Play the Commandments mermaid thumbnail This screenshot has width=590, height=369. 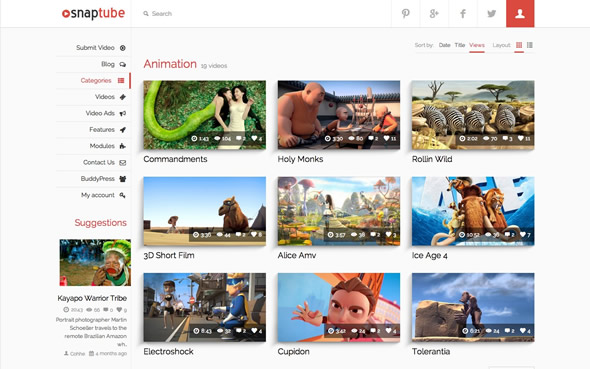[205, 115]
